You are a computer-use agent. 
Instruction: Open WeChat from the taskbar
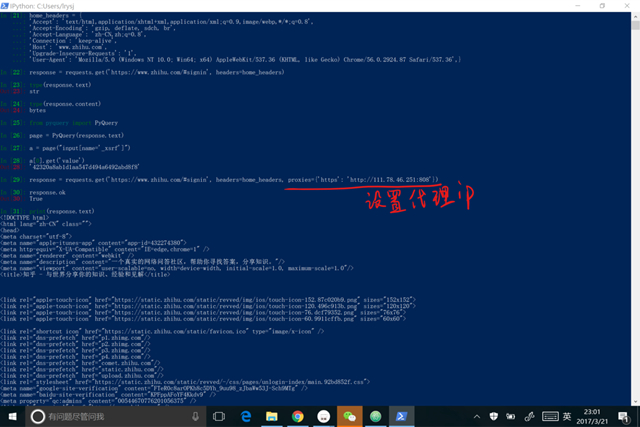tap(349, 416)
